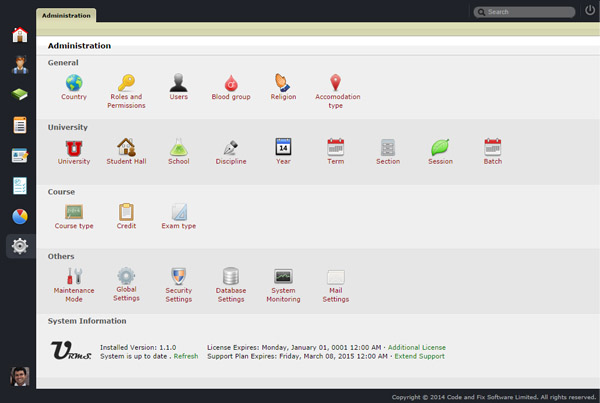Screen dimensions: 600x403
Task: Open the Users management icon
Action: click(x=179, y=83)
